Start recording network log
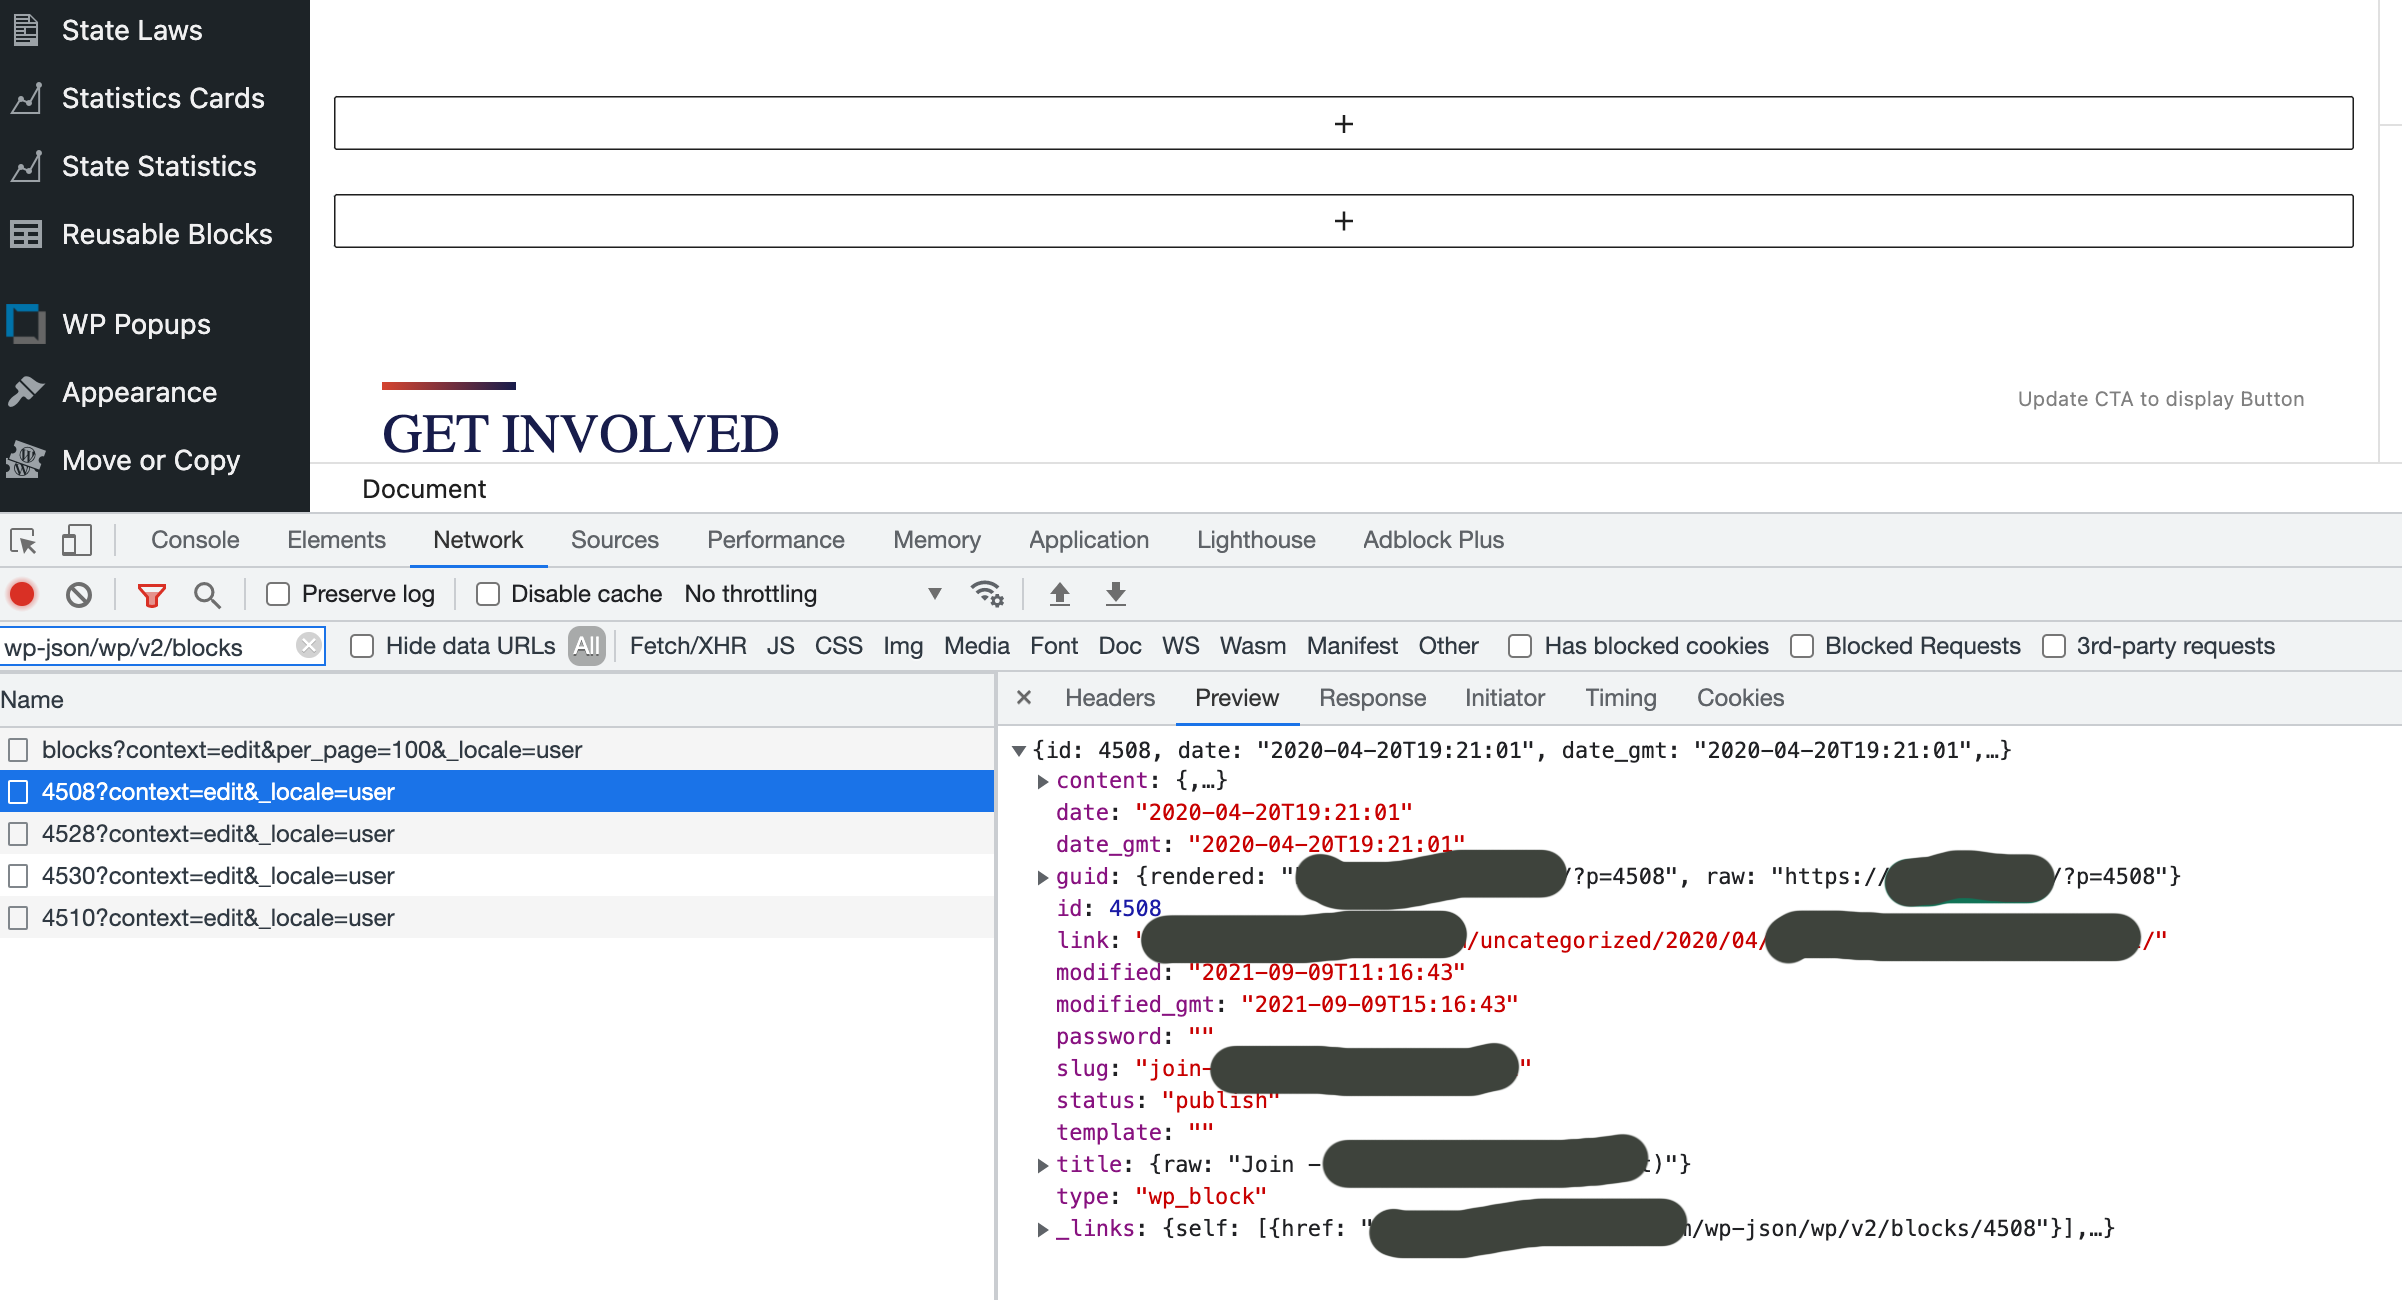 click(x=22, y=594)
